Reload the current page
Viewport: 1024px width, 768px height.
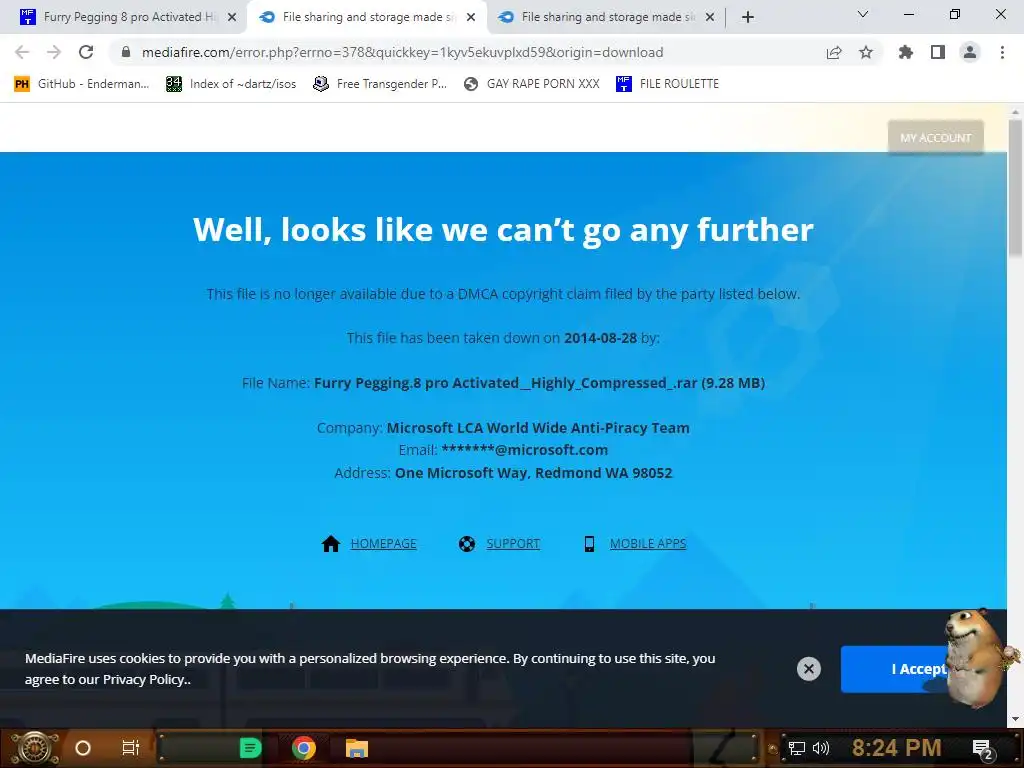(86, 52)
